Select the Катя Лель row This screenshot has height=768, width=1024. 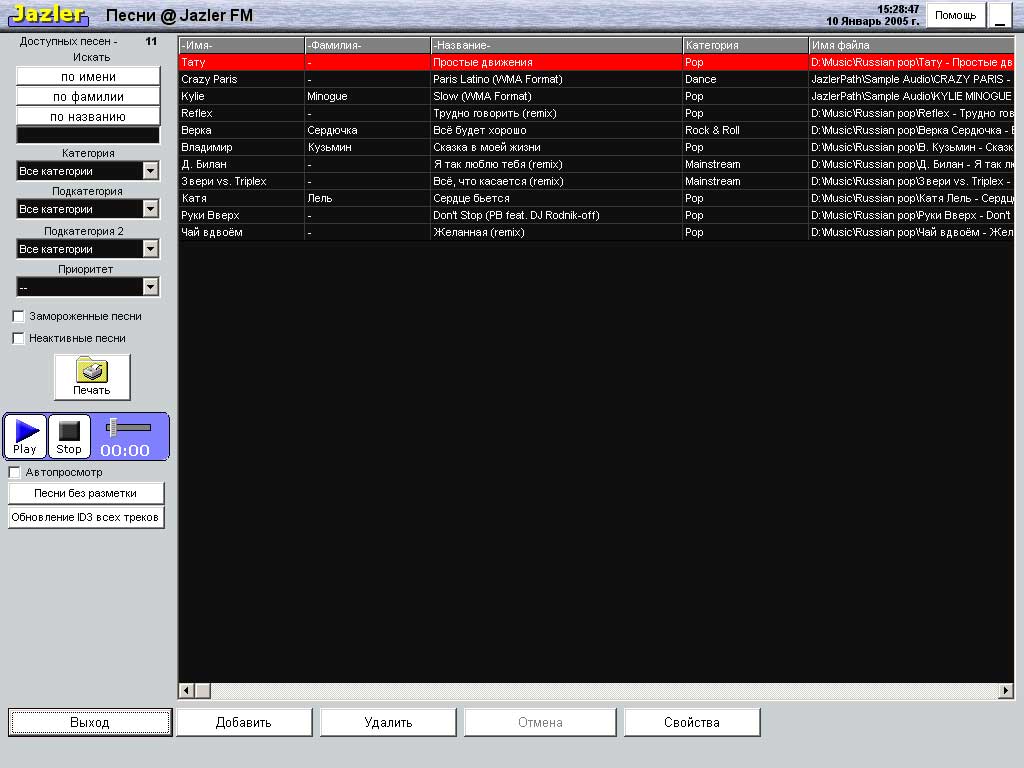coord(596,198)
